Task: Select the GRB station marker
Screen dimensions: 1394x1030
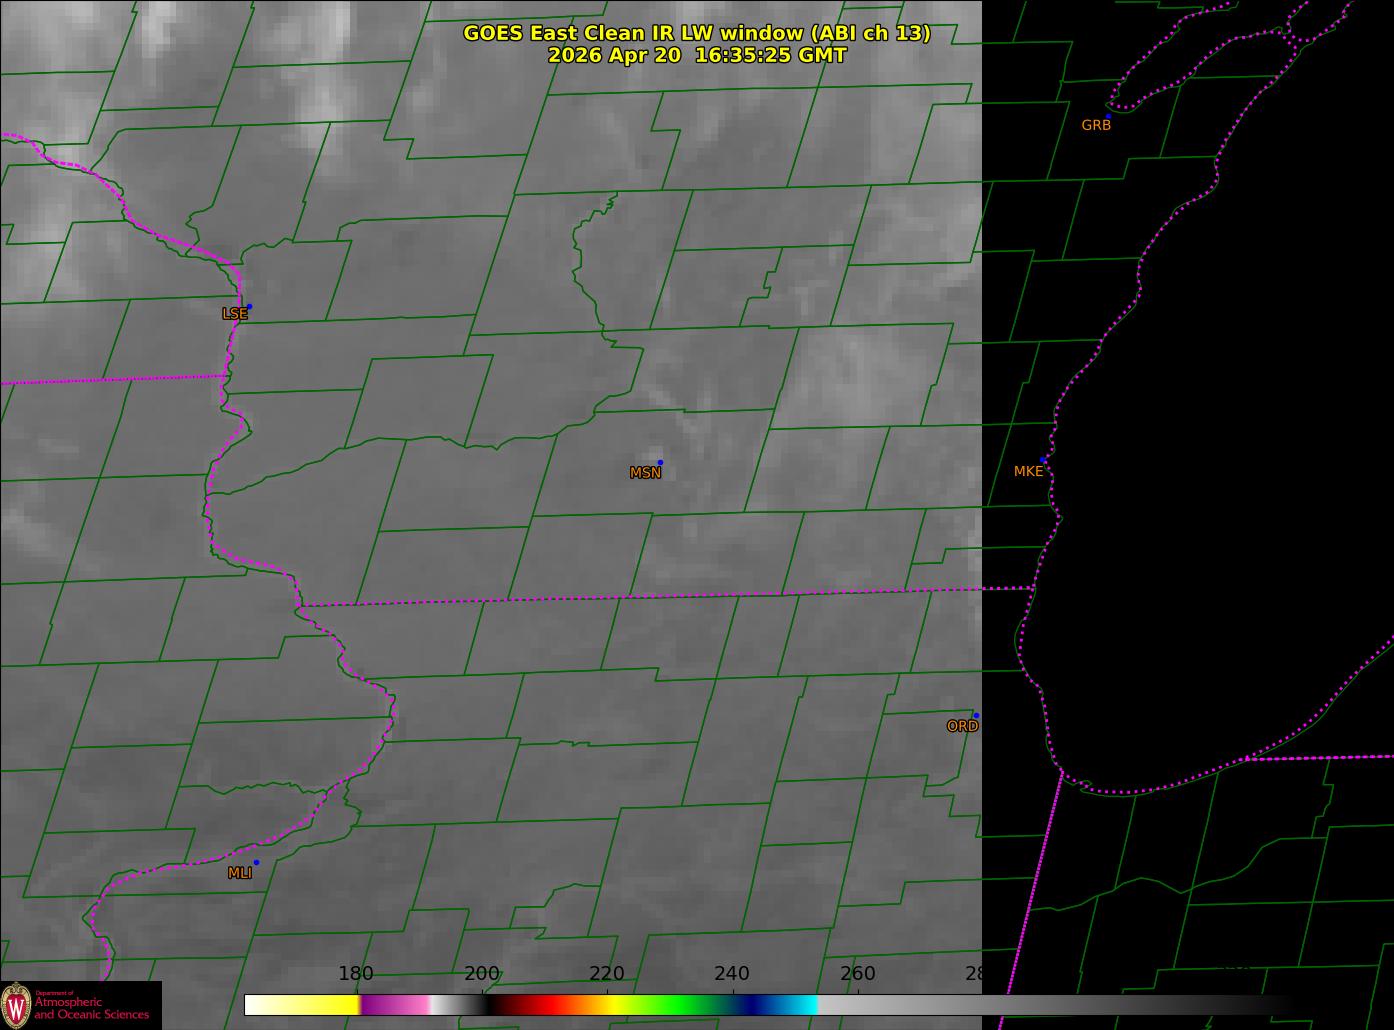Action: (1108, 116)
